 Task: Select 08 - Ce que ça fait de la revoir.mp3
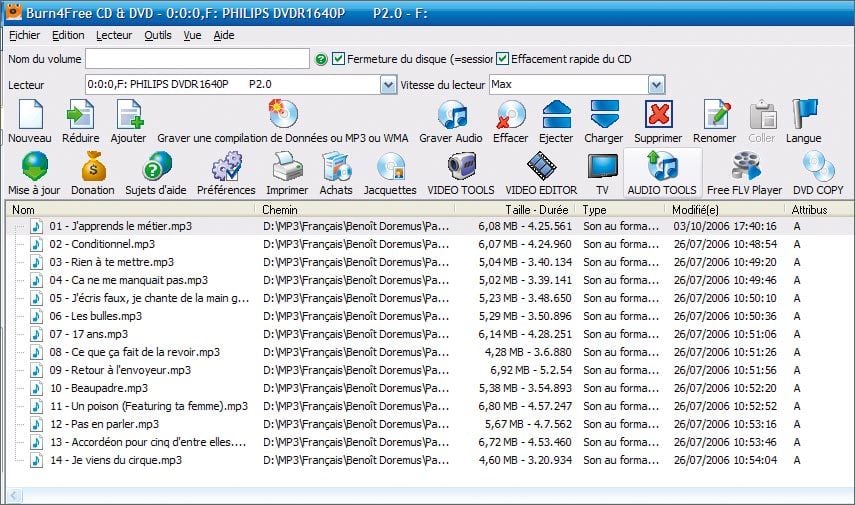(135, 352)
